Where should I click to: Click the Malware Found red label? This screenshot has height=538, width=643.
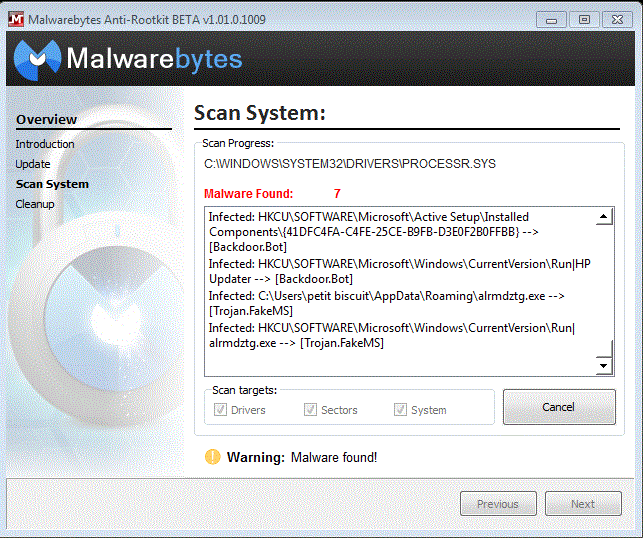(x=249, y=193)
